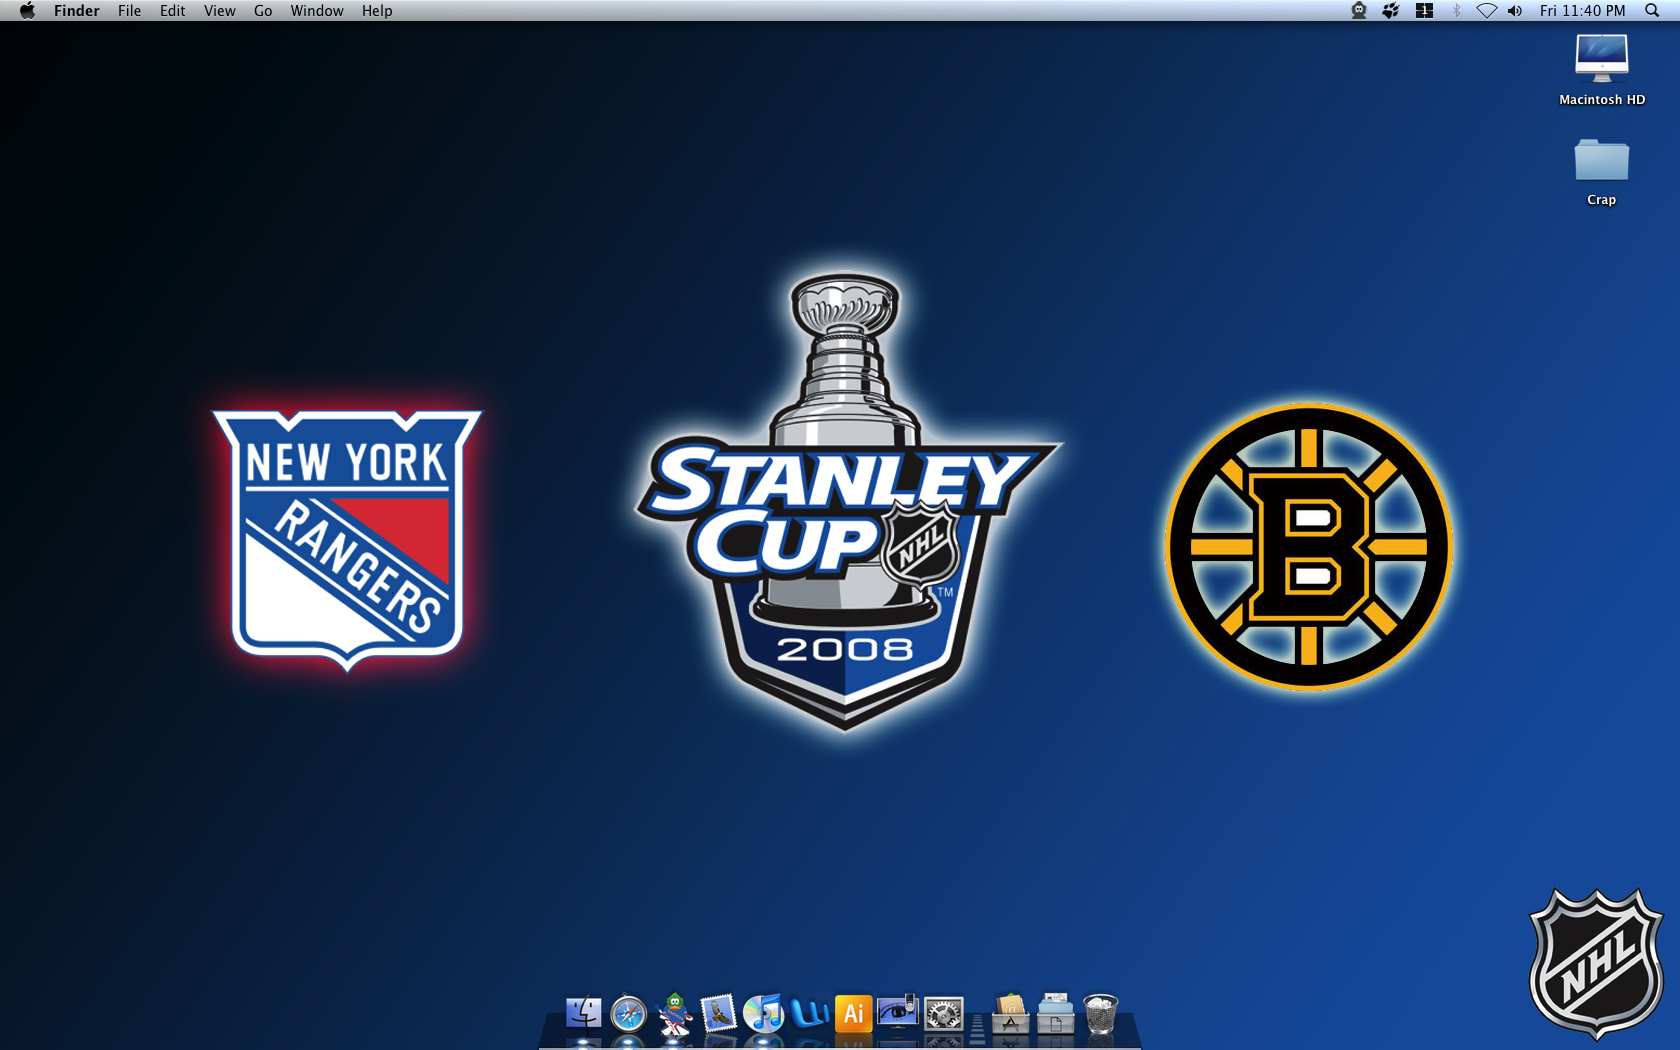
Task: Click the Bluetooth status icon
Action: (x=1457, y=11)
